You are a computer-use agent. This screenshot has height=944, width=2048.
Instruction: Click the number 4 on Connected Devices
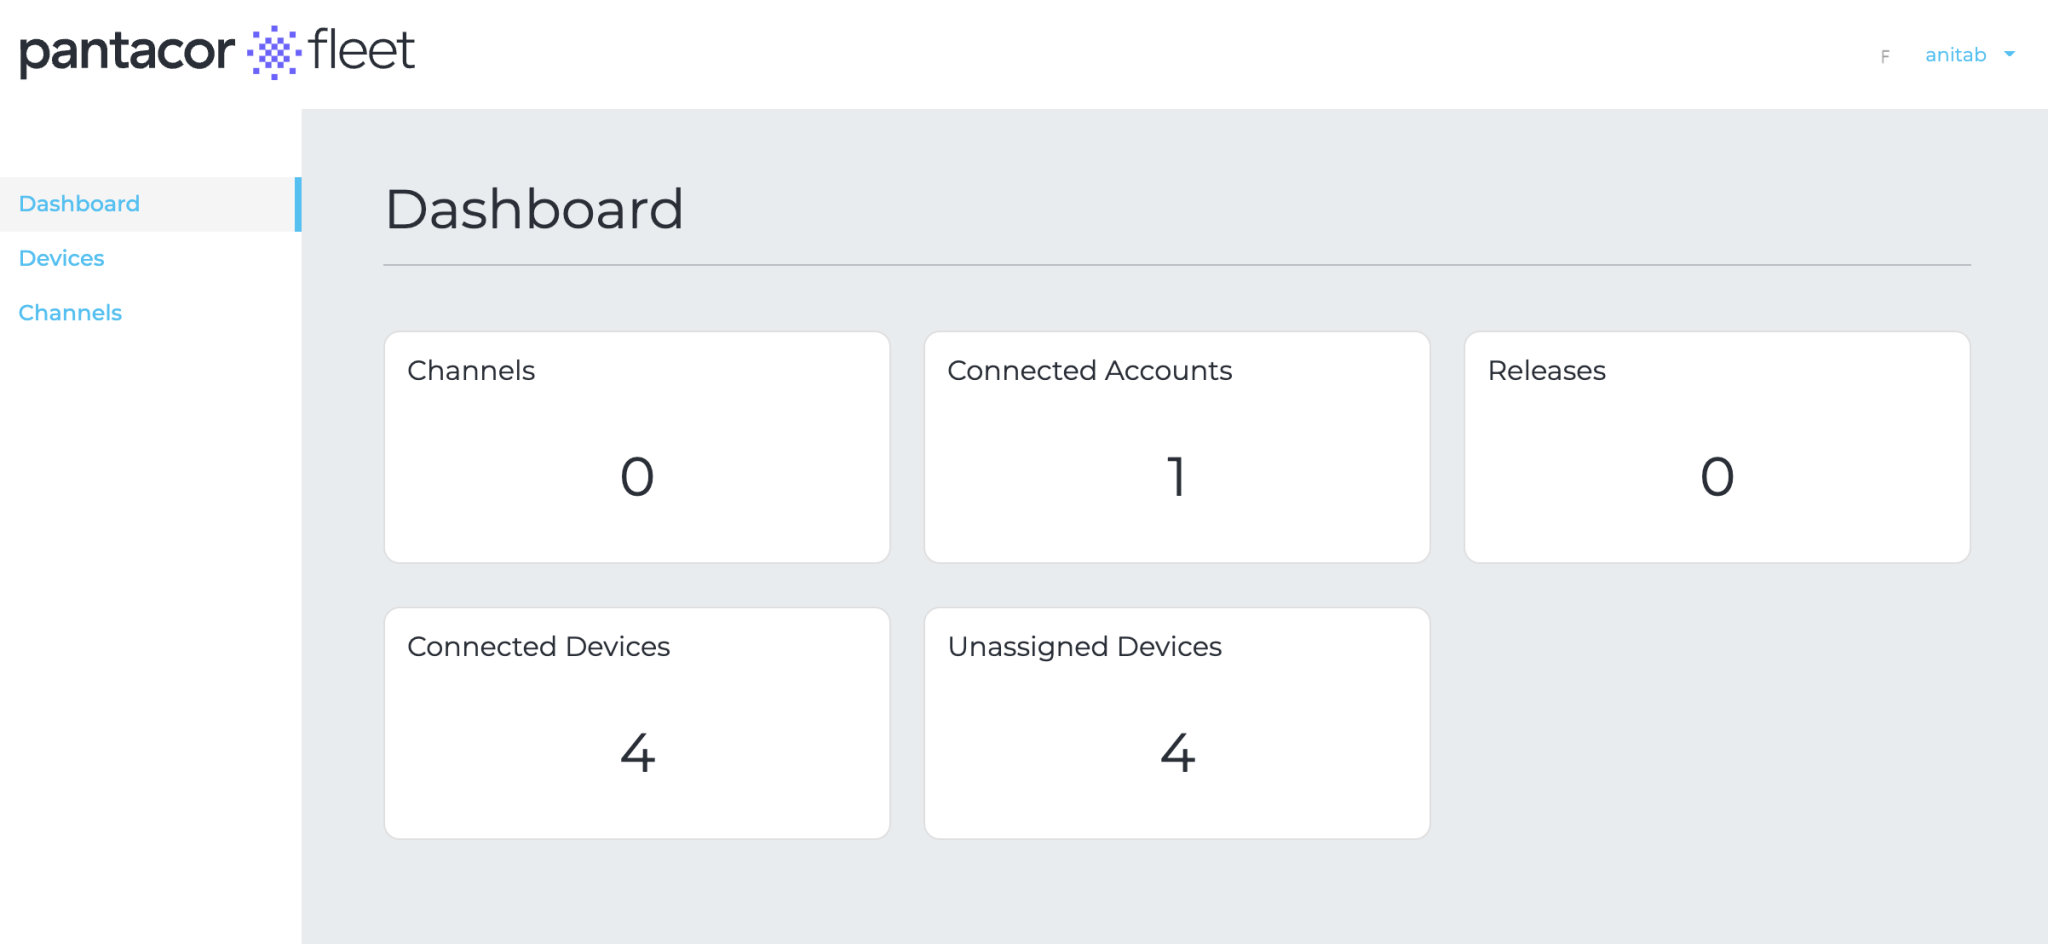coord(637,752)
